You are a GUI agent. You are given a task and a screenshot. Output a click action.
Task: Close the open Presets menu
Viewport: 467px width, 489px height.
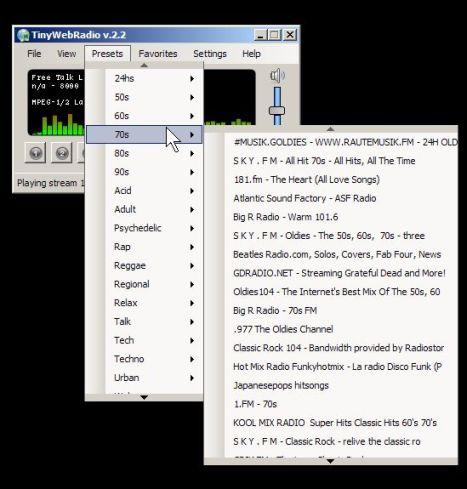pos(107,54)
